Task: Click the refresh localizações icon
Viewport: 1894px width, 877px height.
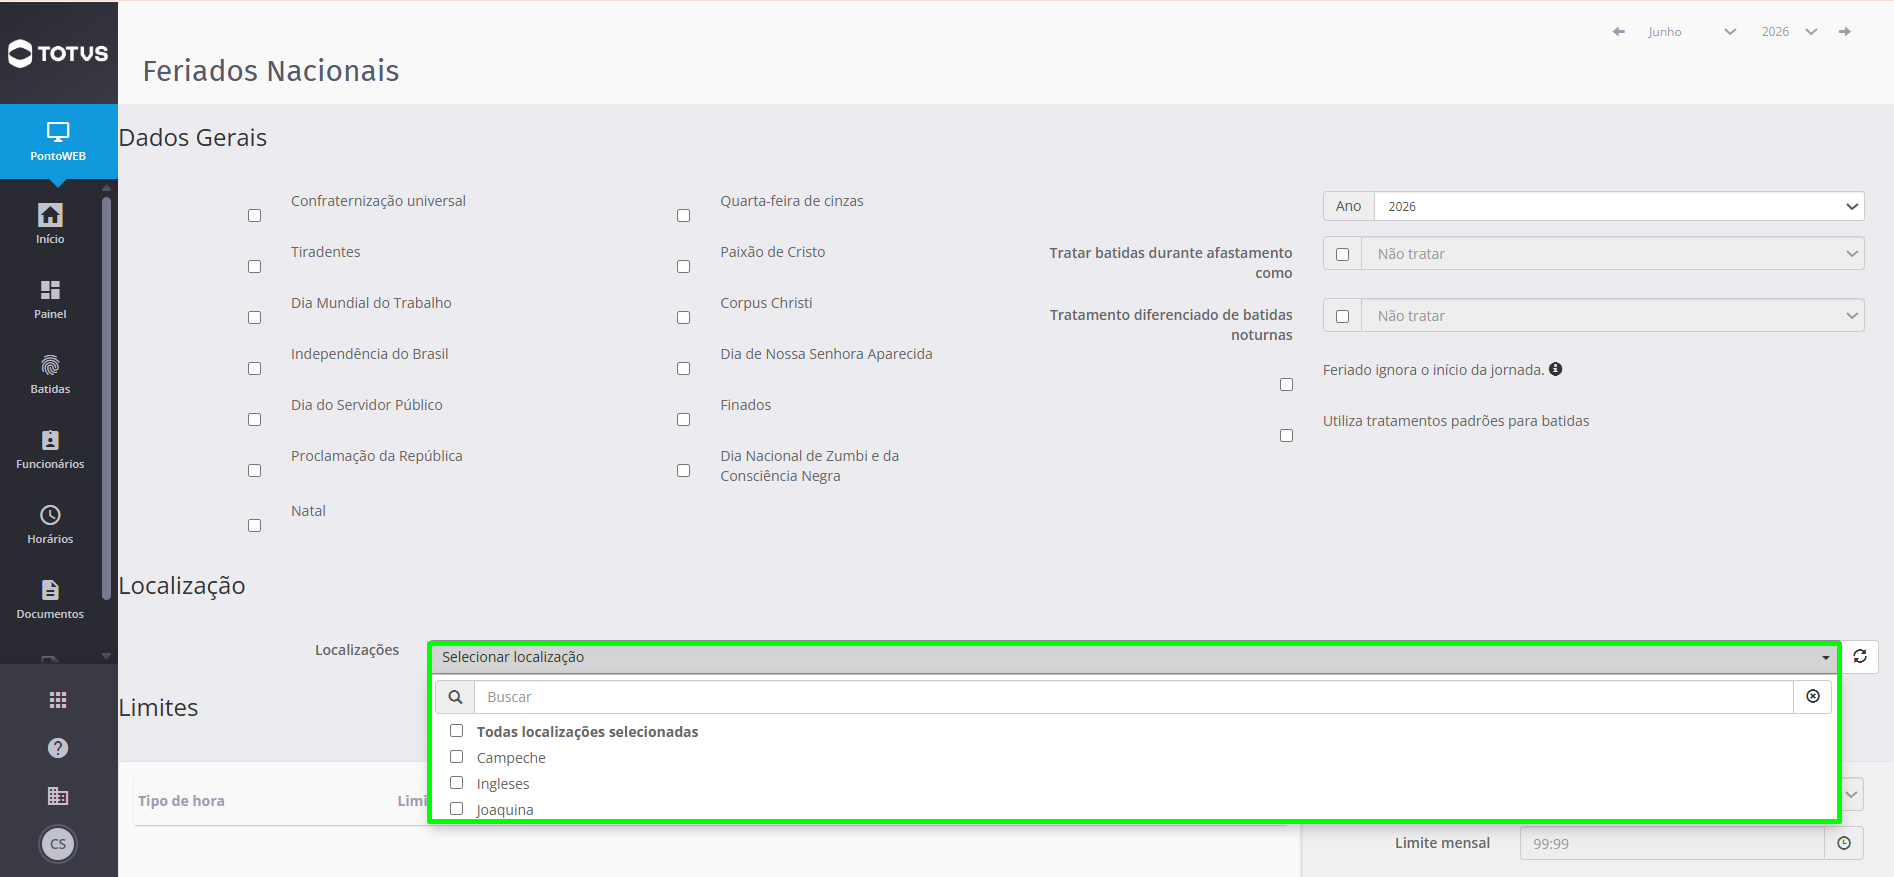Action: pos(1860,657)
